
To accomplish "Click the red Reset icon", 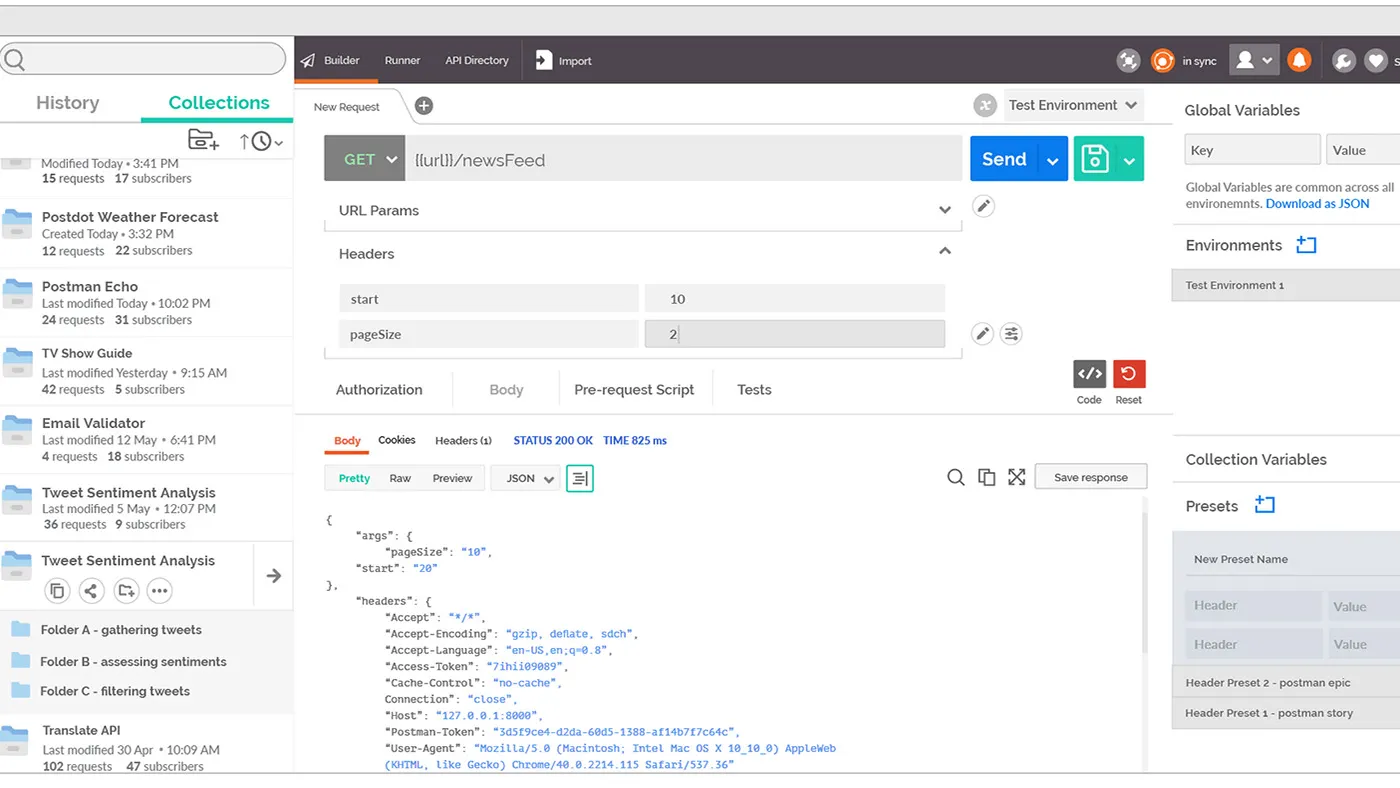I will pyautogui.click(x=1128, y=374).
